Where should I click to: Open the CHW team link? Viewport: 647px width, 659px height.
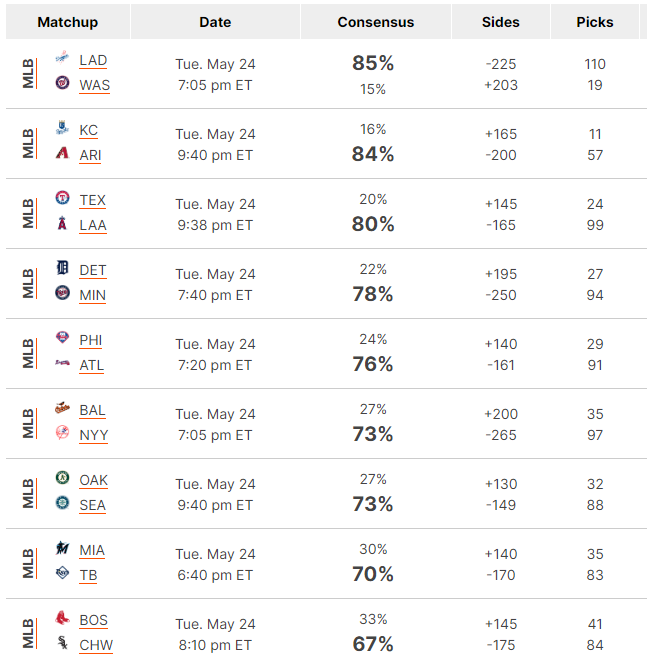coord(96,646)
